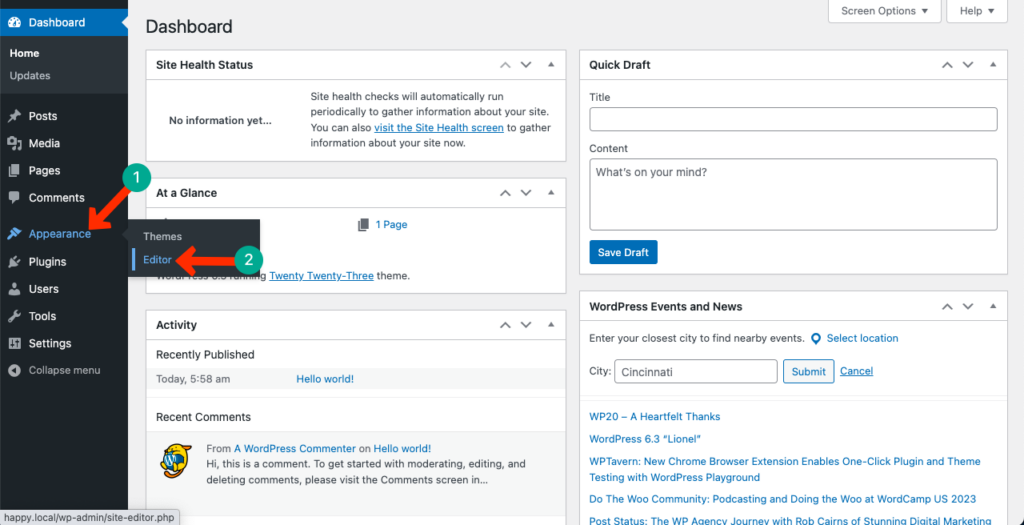The height and width of the screenshot is (525, 1024).
Task: Click the Media icon in sidebar
Action: (14, 144)
